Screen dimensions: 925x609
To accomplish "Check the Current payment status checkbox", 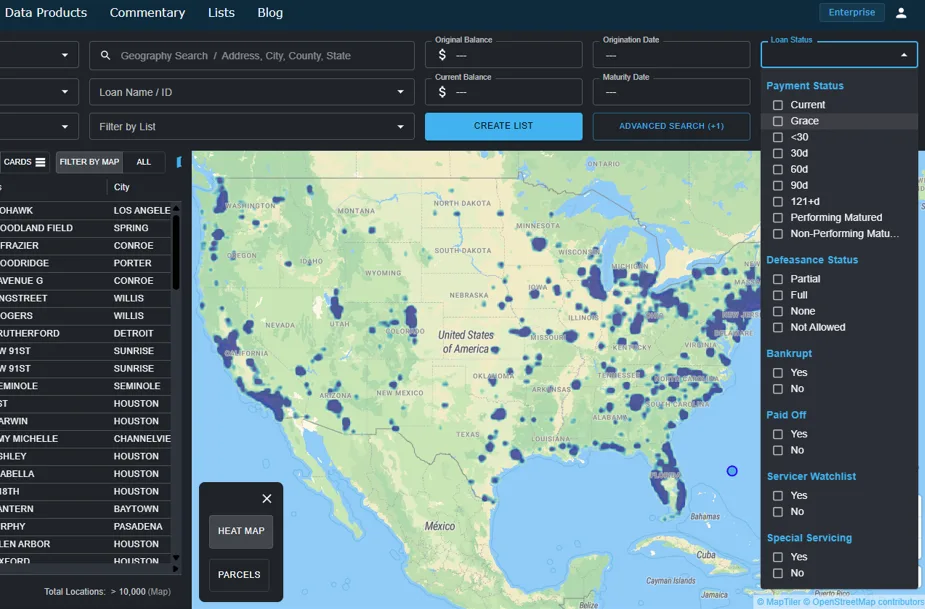I will (x=777, y=104).
